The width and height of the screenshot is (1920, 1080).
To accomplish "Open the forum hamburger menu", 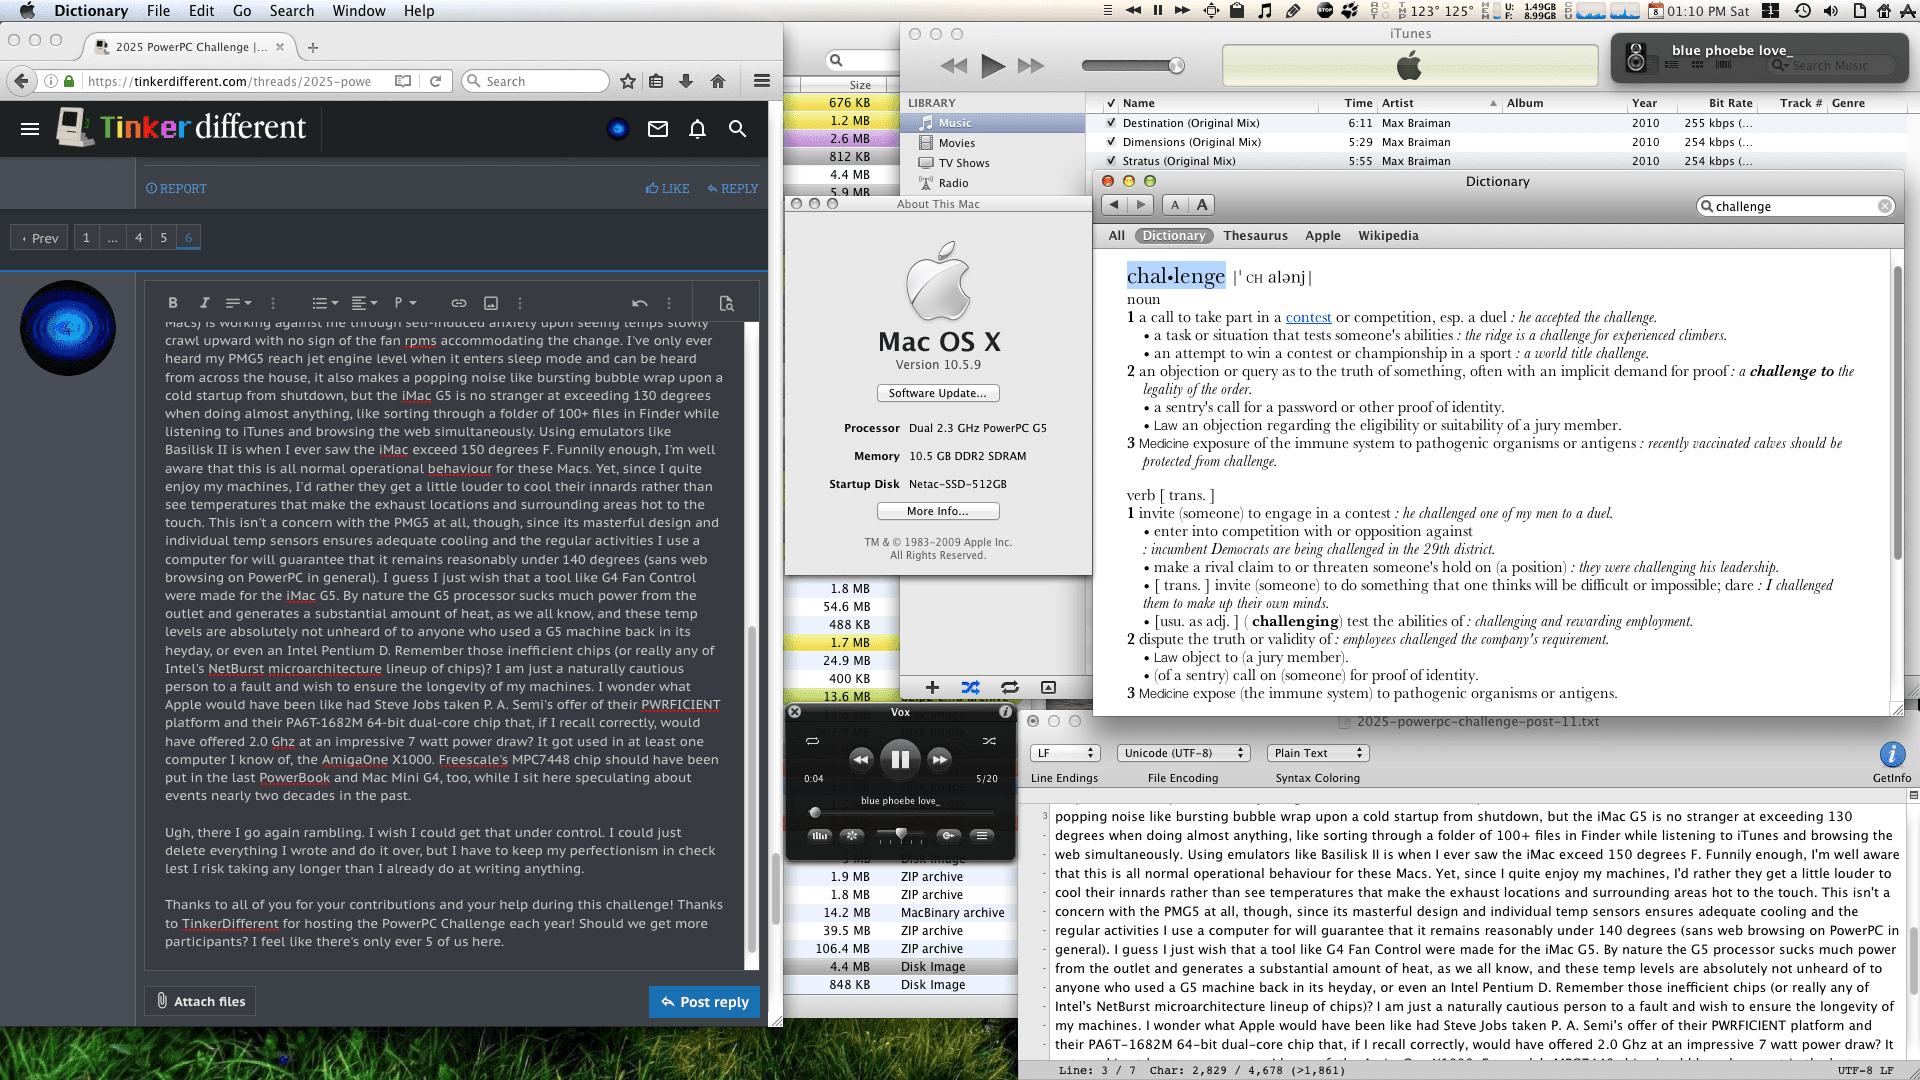I will [30, 128].
